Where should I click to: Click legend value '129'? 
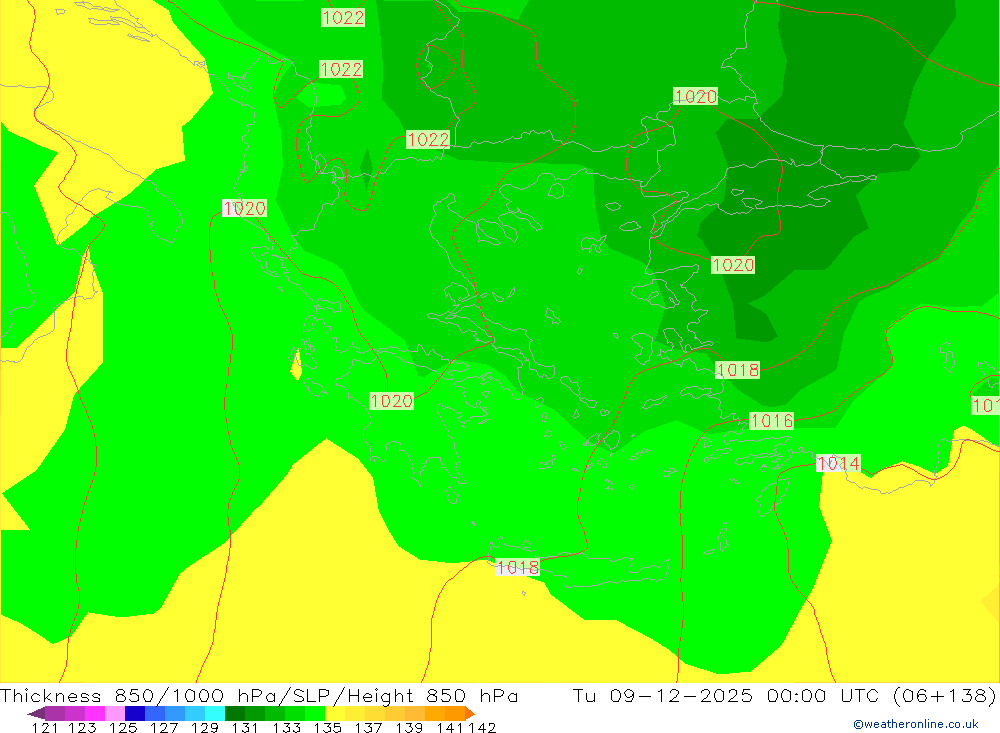click(x=205, y=728)
